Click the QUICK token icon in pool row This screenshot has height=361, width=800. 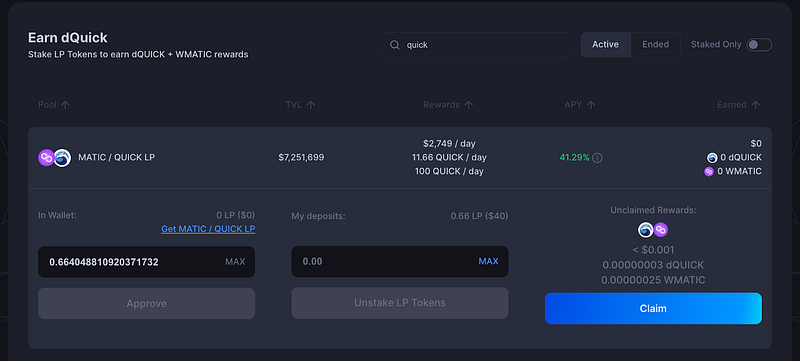[62, 158]
